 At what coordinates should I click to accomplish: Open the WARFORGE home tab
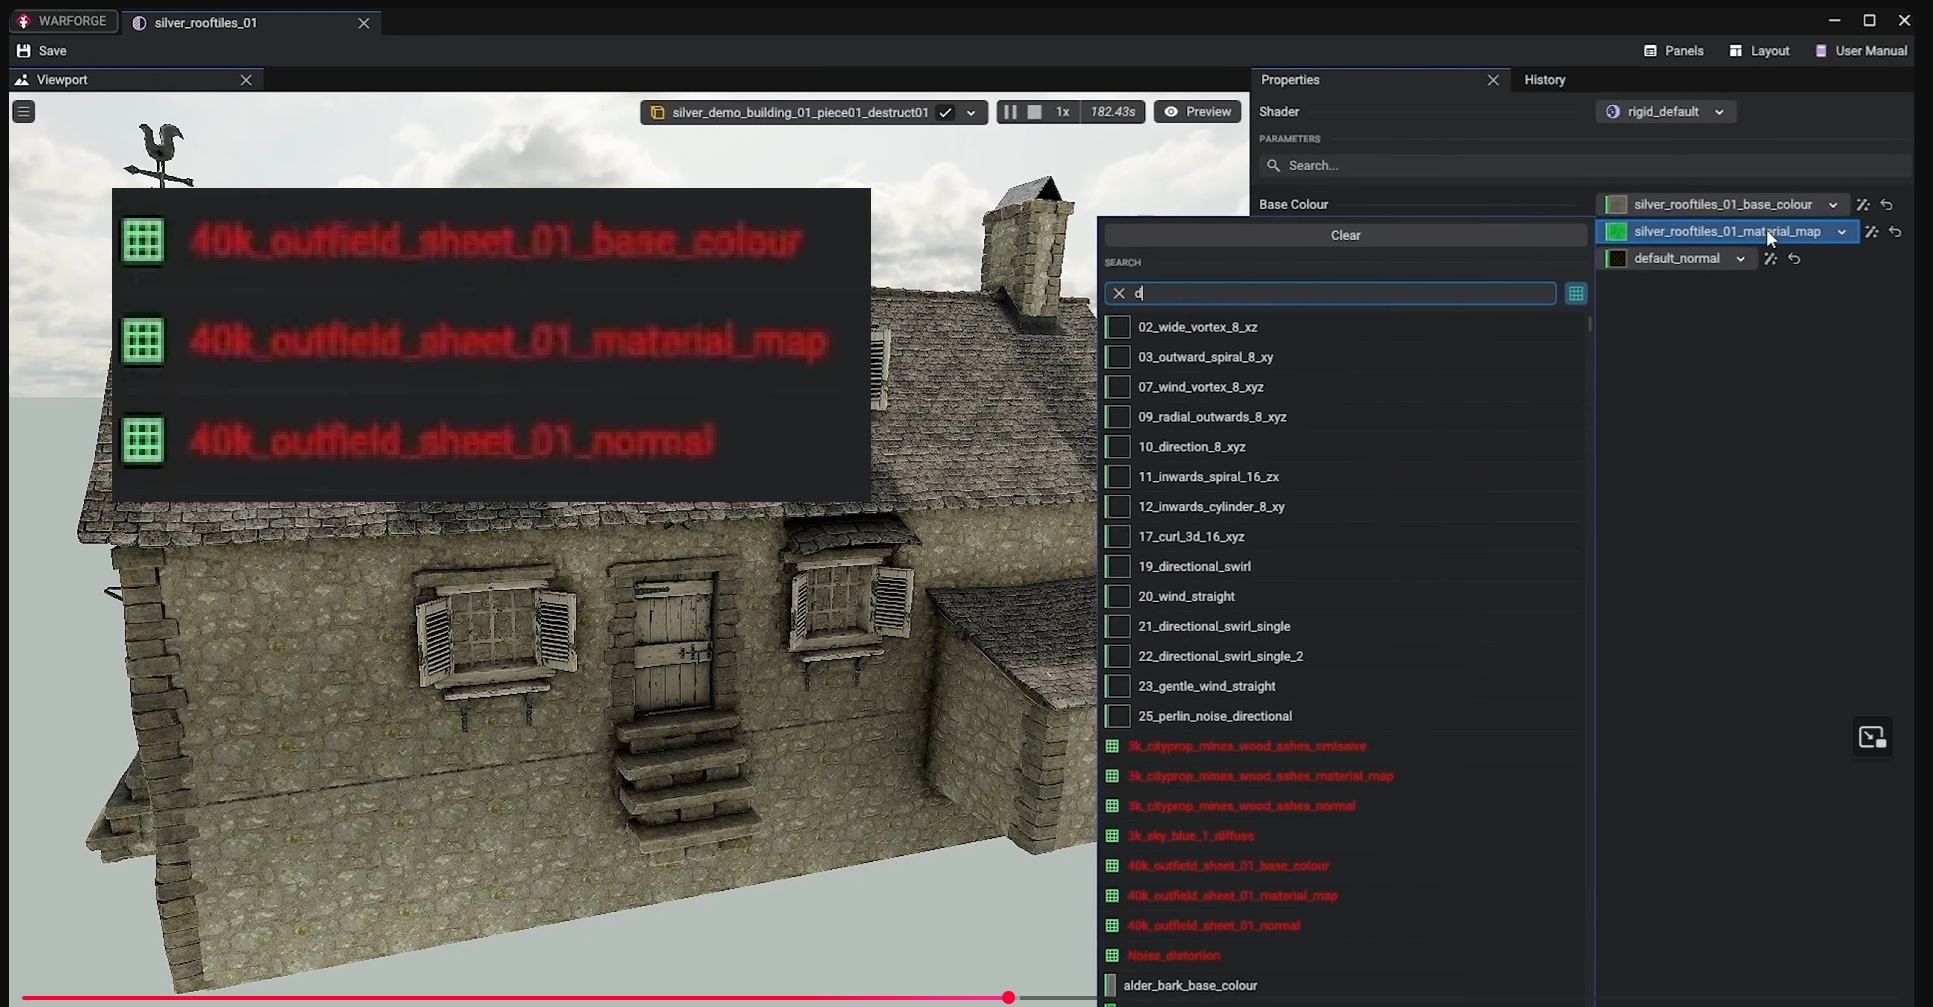tap(63, 21)
